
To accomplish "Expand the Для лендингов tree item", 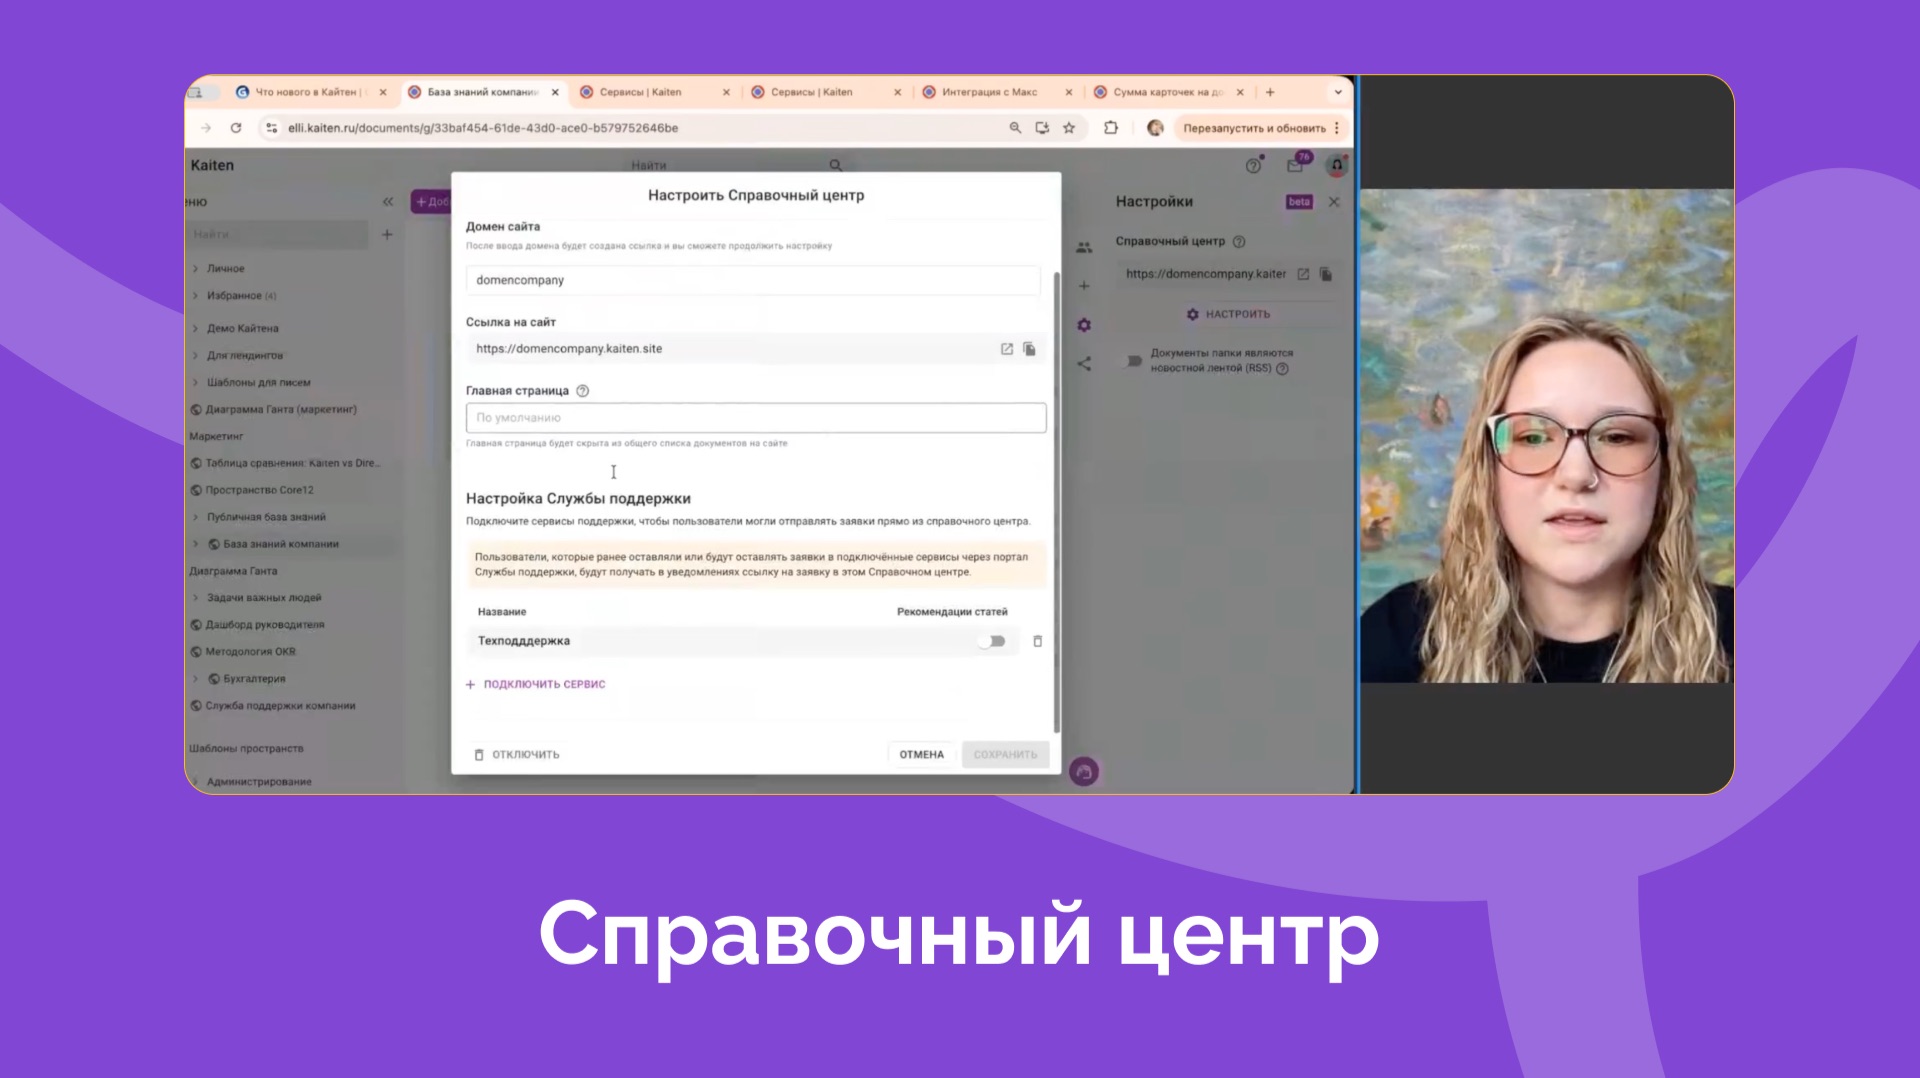I will pyautogui.click(x=196, y=355).
